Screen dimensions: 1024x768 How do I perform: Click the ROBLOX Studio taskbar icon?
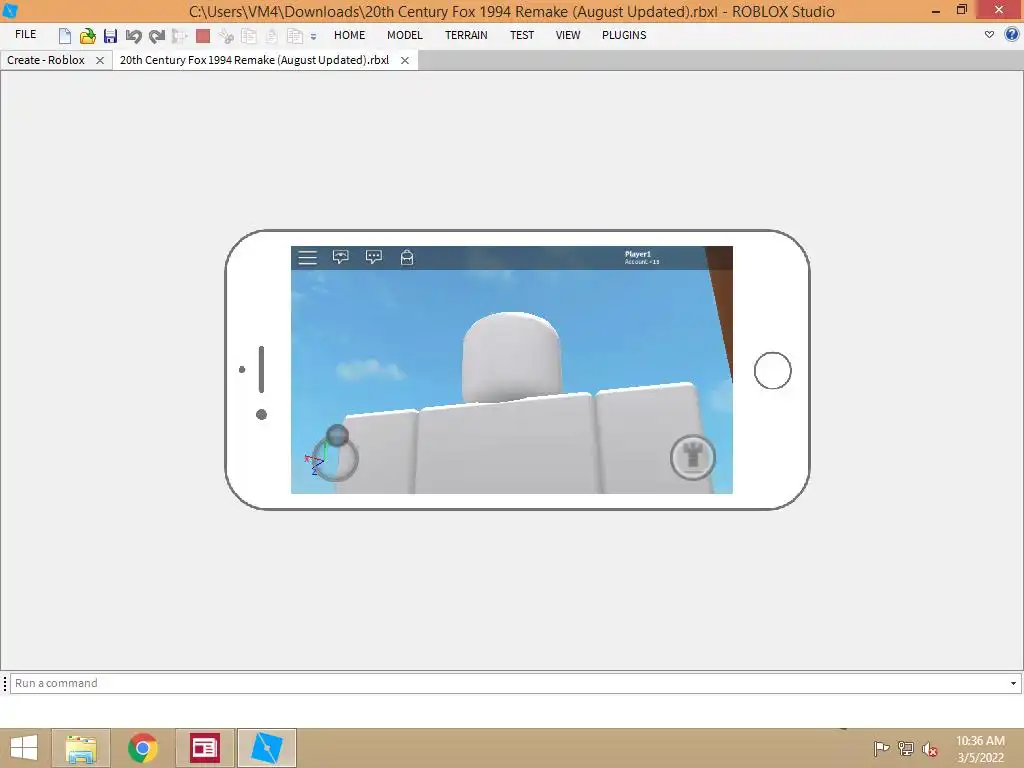[266, 748]
